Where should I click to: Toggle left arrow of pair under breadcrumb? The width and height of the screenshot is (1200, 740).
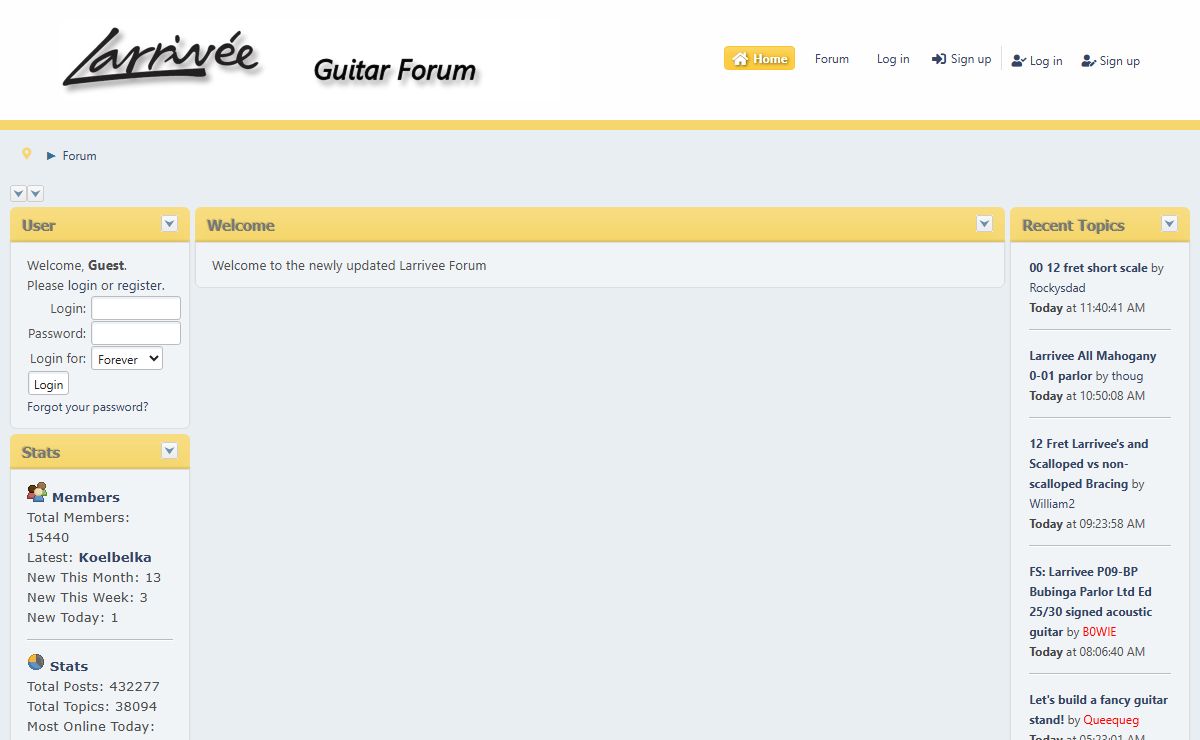18,194
